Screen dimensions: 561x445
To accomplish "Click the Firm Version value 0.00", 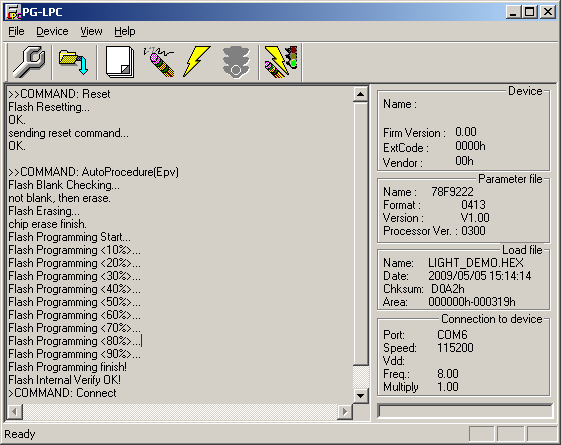I will coord(466,132).
